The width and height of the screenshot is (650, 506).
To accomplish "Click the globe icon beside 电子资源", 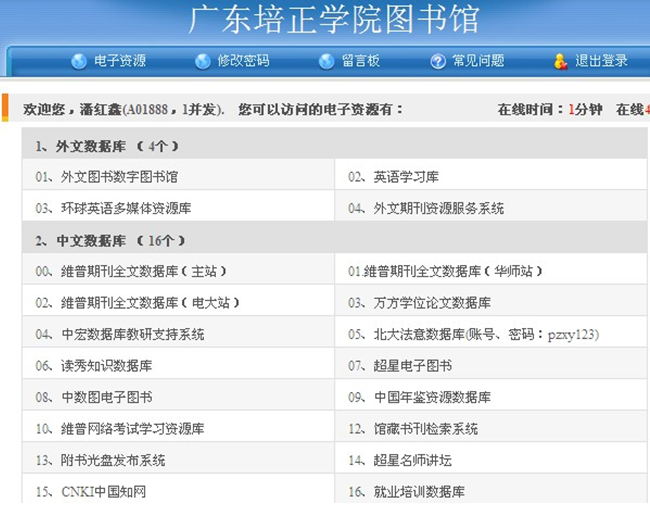I will click(x=79, y=61).
